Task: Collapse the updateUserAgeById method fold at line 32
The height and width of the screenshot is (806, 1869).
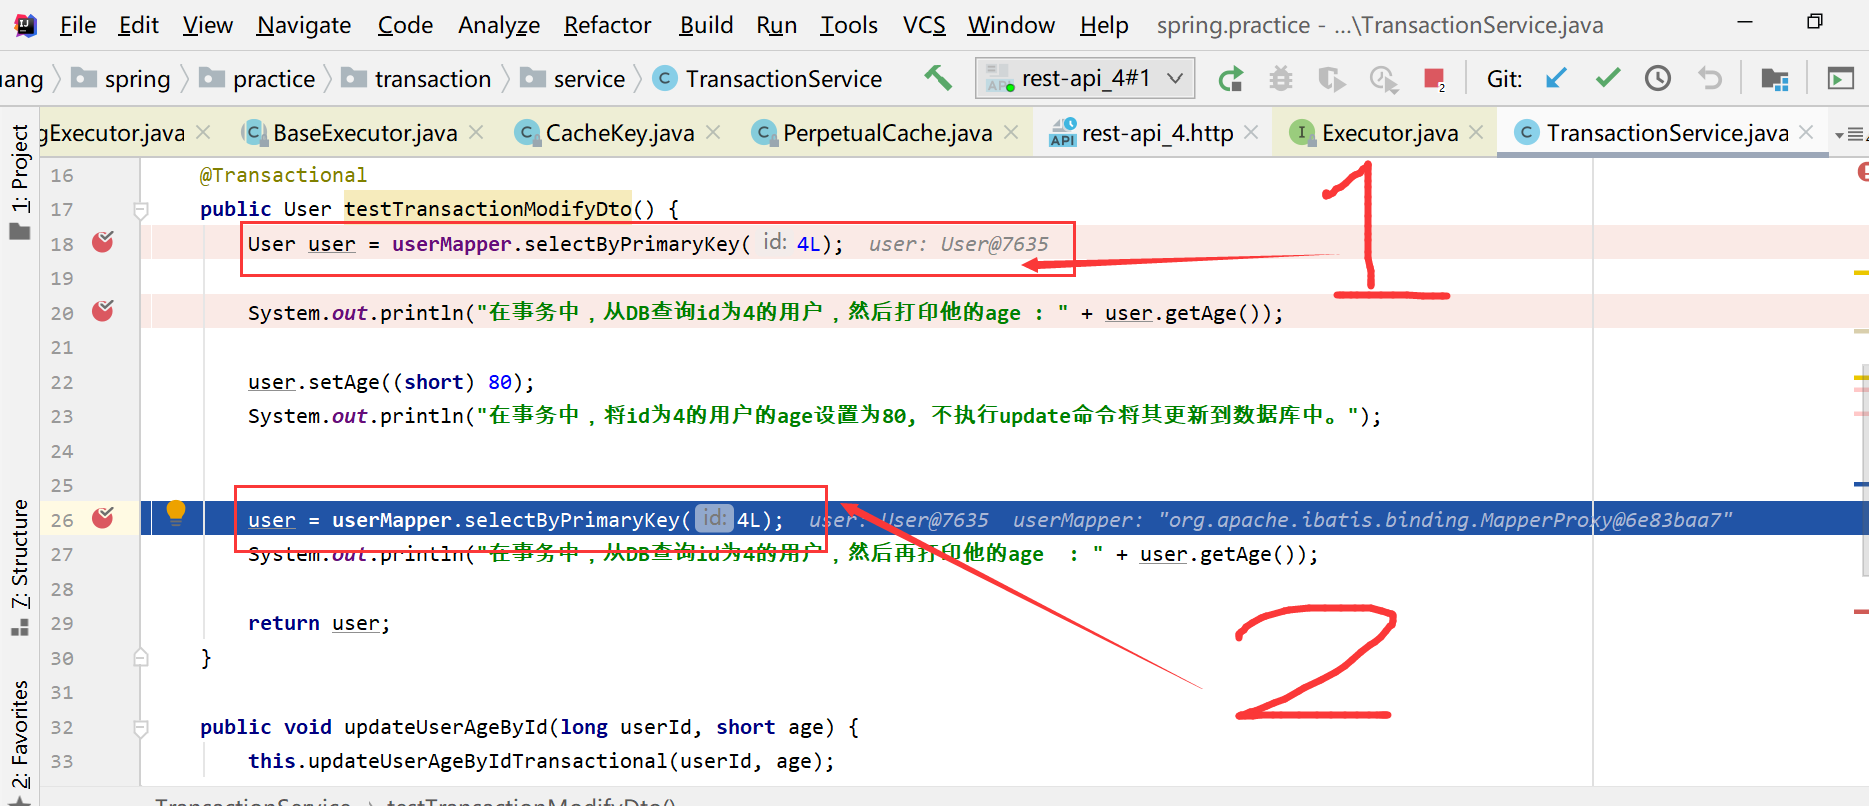Action: tap(141, 728)
